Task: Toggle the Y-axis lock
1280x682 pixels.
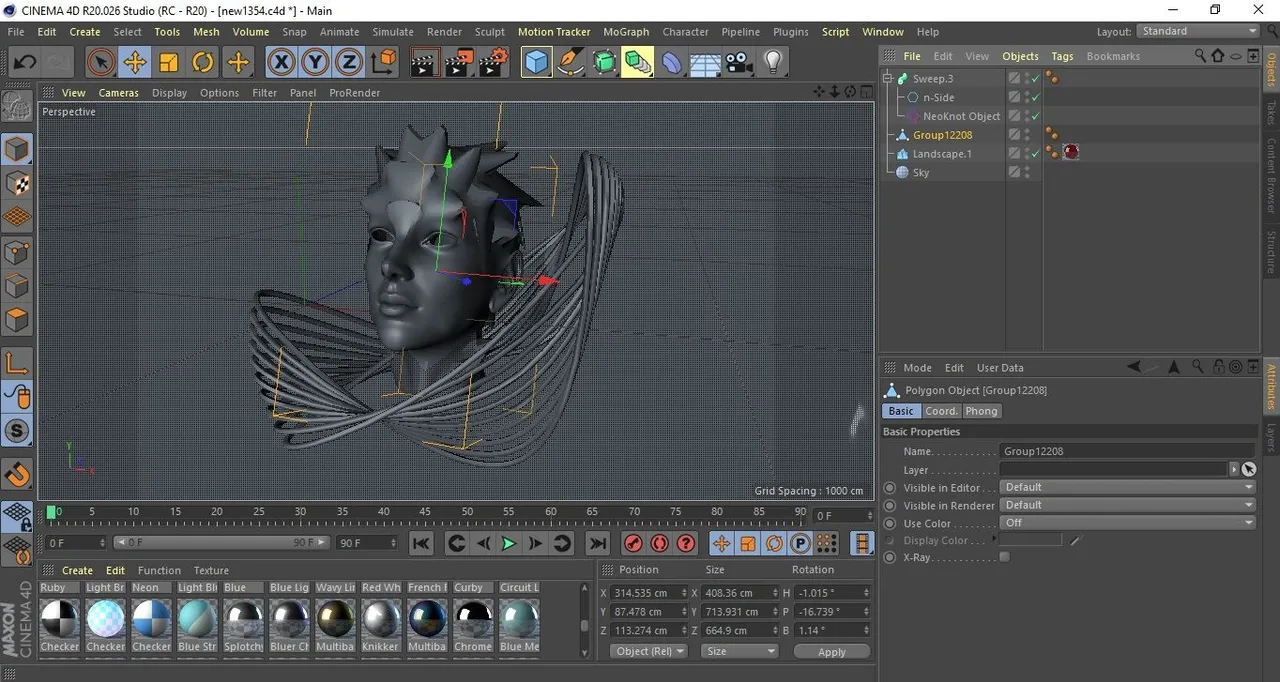Action: click(315, 63)
